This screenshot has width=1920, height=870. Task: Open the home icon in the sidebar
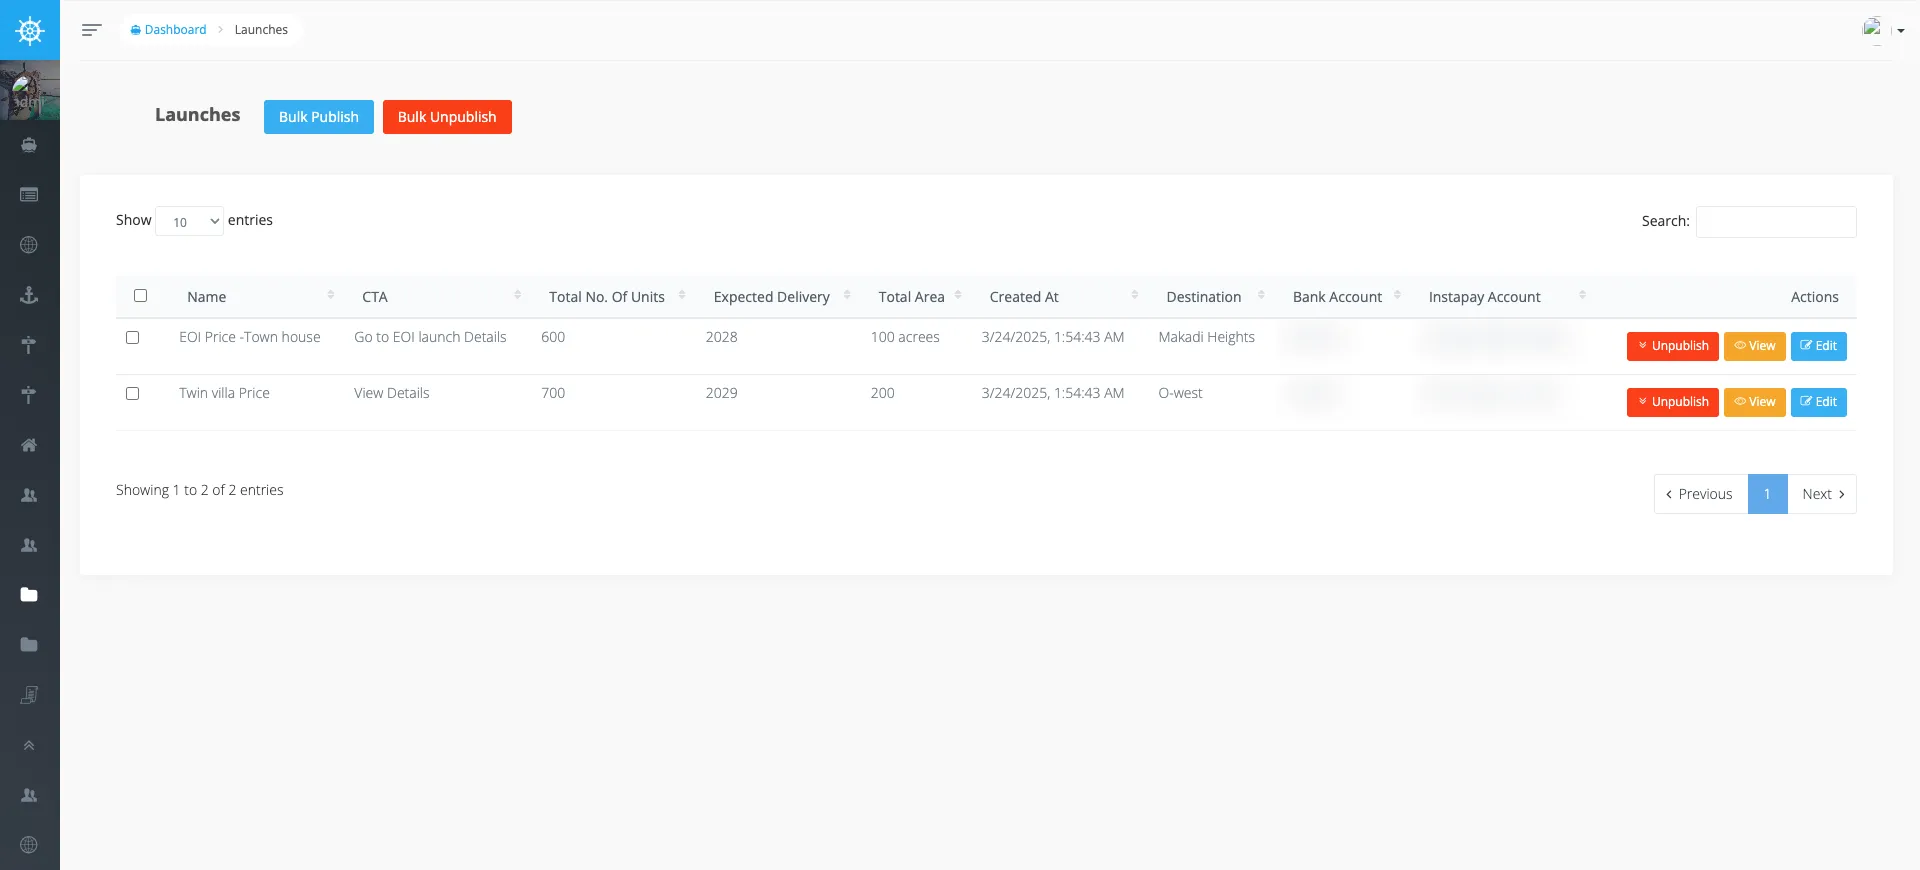click(29, 445)
